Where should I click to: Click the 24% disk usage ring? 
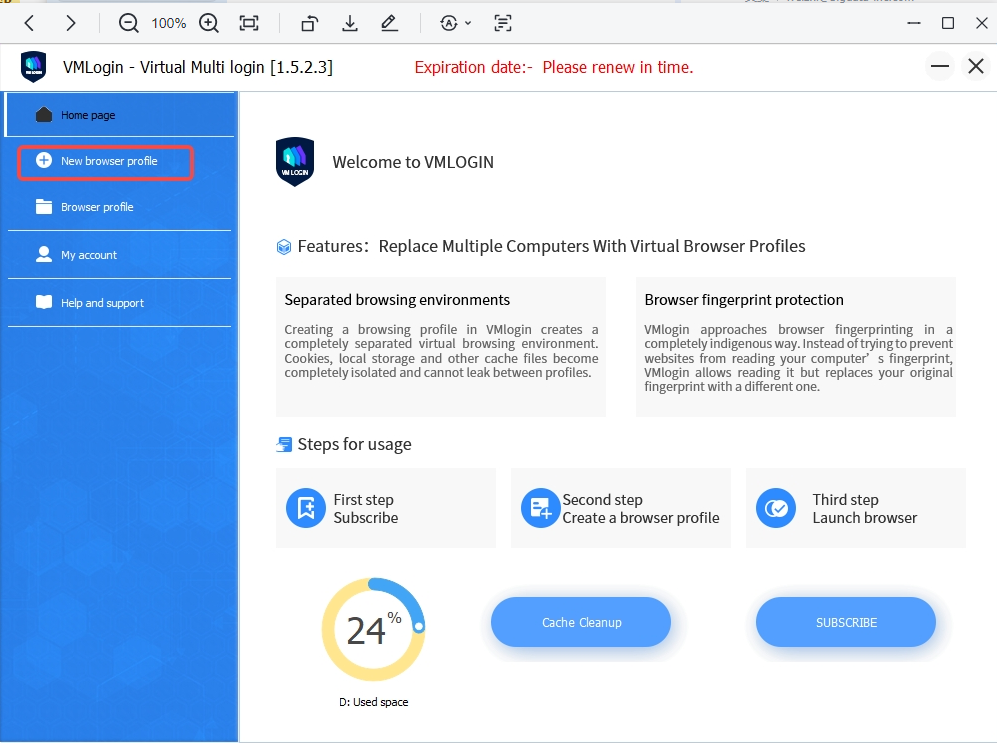pos(373,629)
